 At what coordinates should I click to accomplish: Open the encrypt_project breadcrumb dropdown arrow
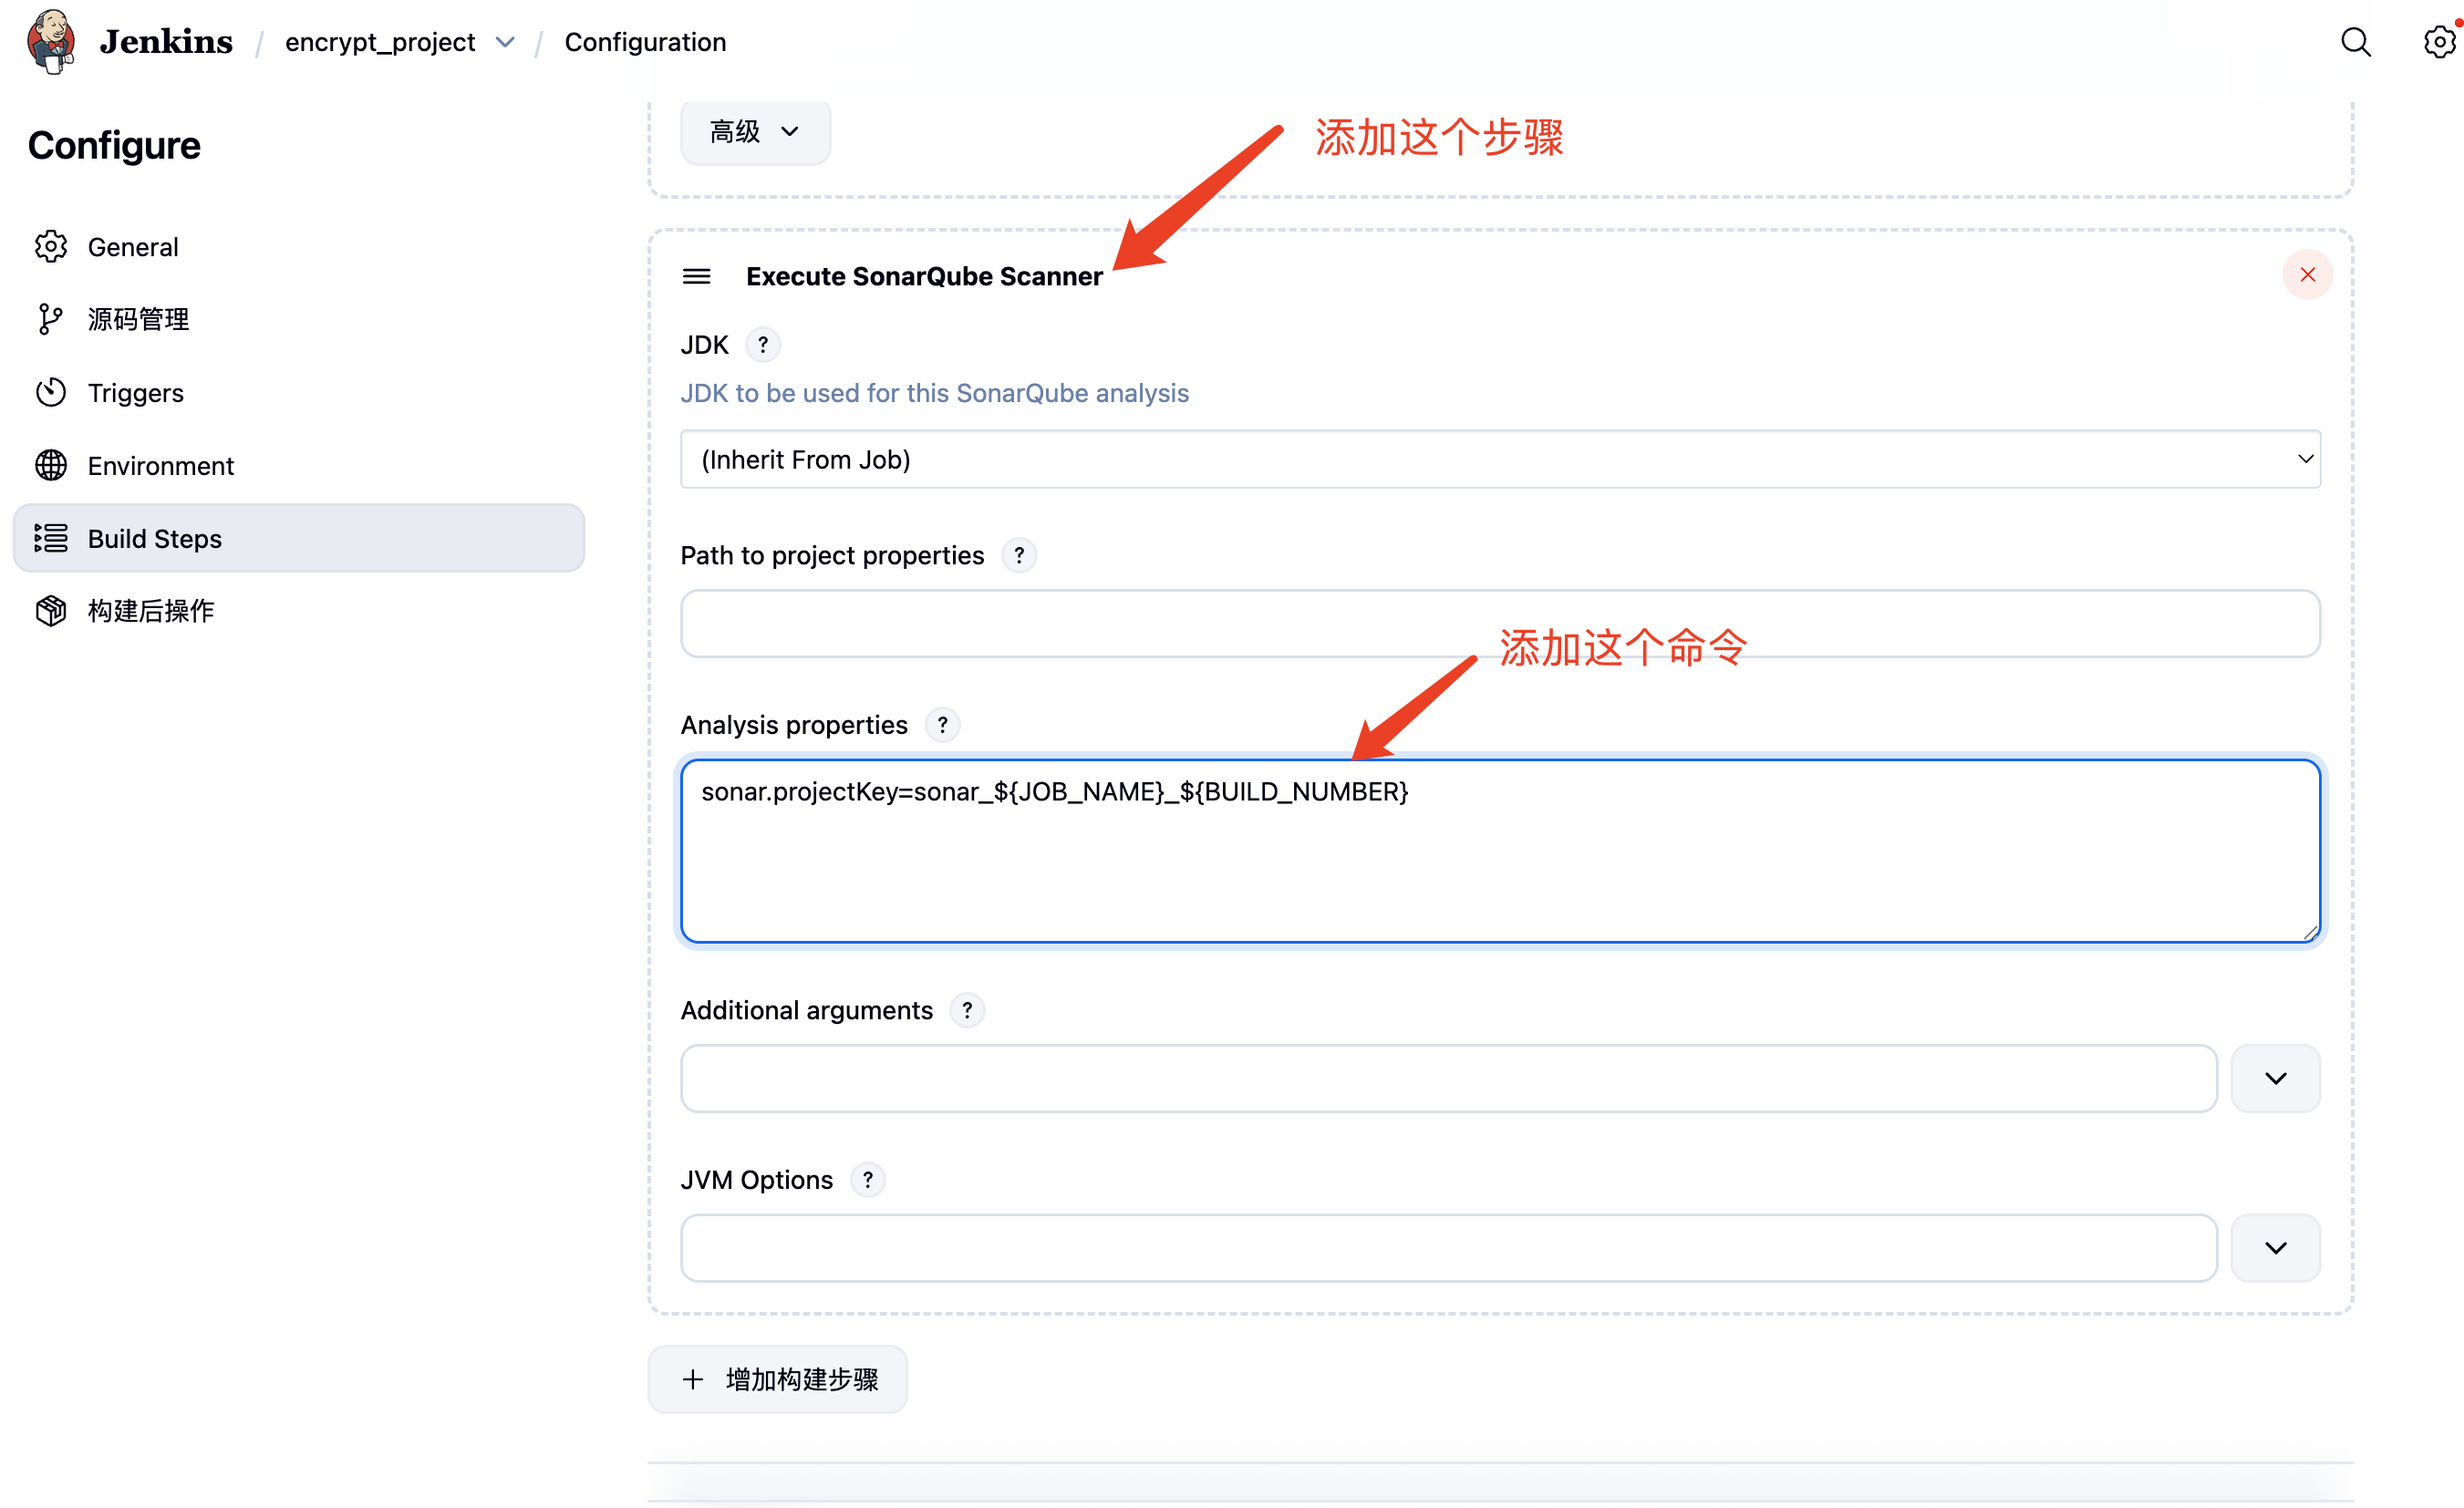click(x=506, y=42)
